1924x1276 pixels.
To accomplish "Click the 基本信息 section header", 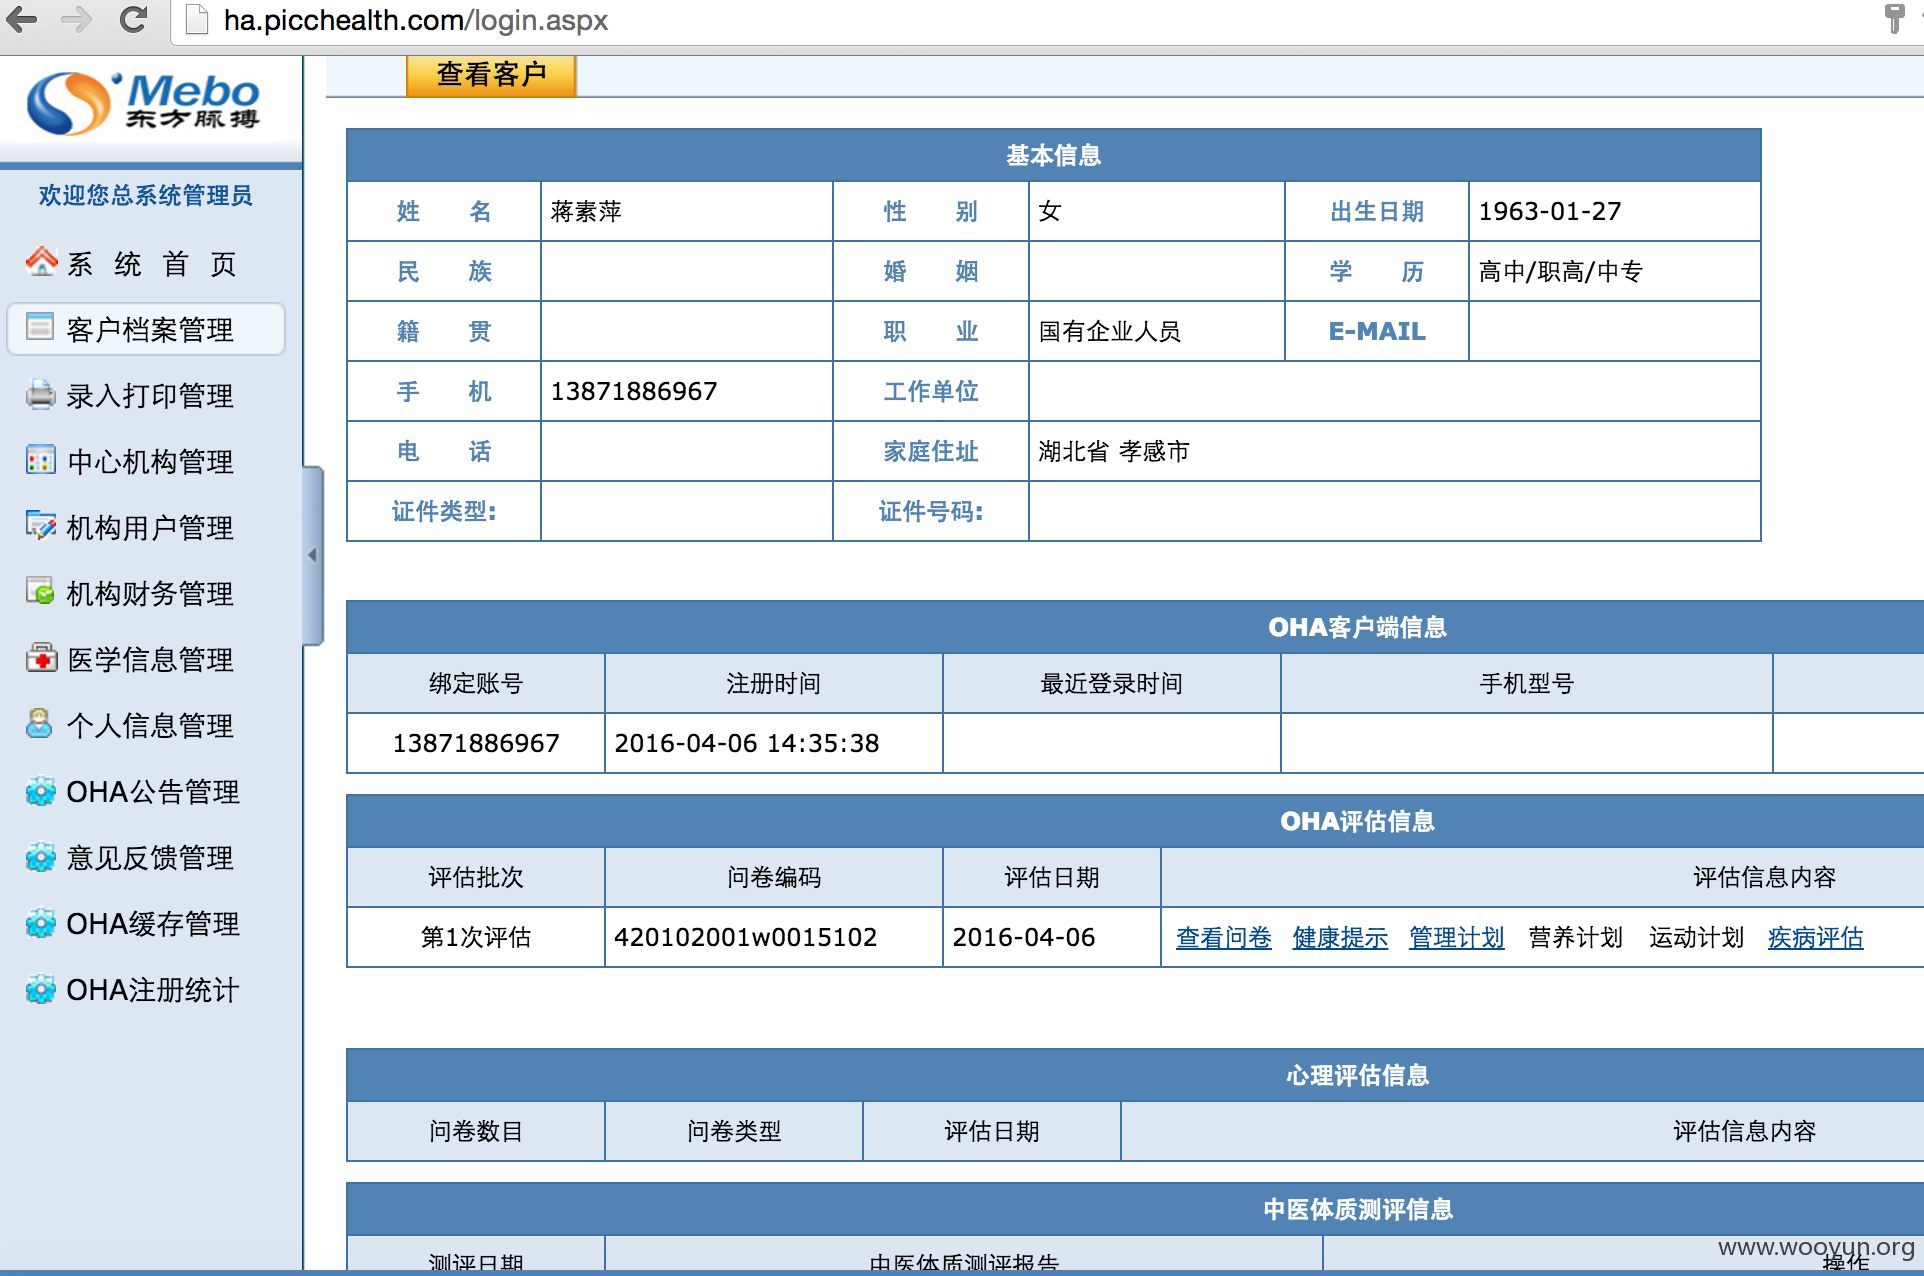I will (1053, 155).
